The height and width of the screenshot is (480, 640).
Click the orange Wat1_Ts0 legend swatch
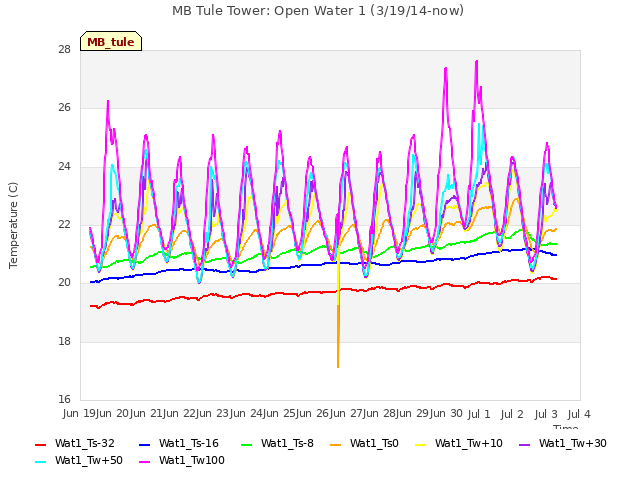tap(336, 444)
